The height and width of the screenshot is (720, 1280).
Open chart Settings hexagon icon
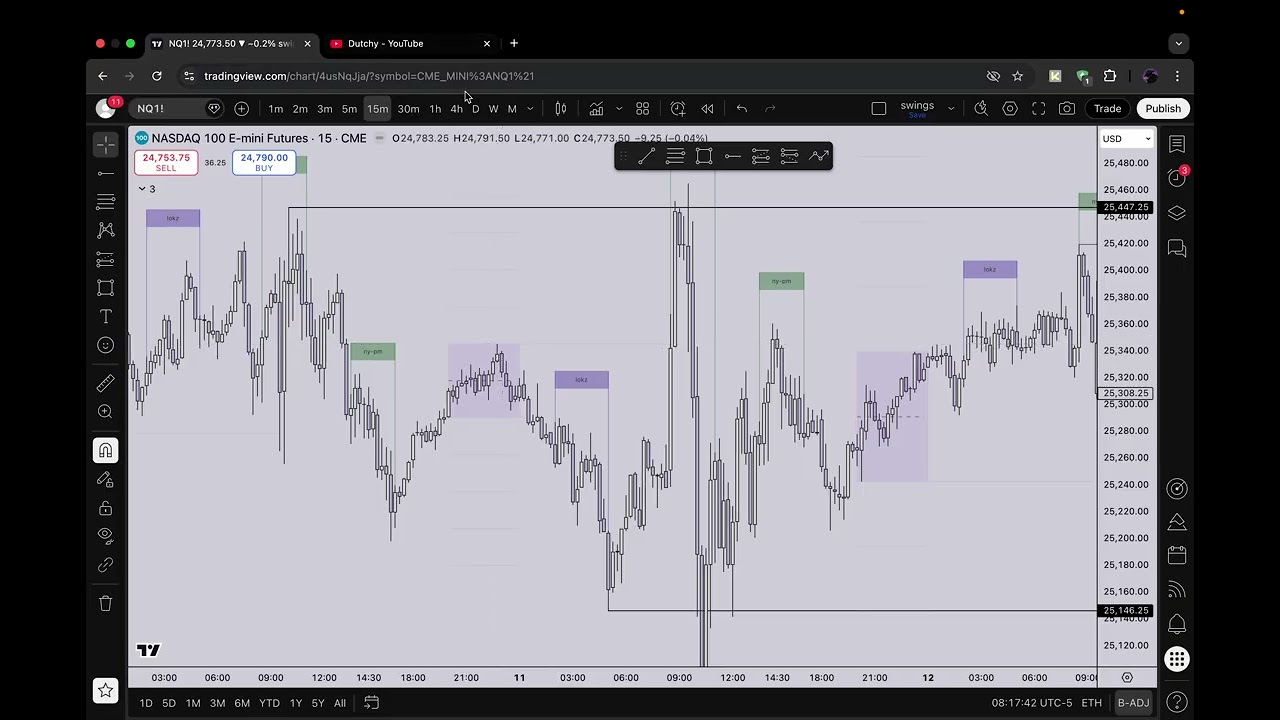(1010, 108)
